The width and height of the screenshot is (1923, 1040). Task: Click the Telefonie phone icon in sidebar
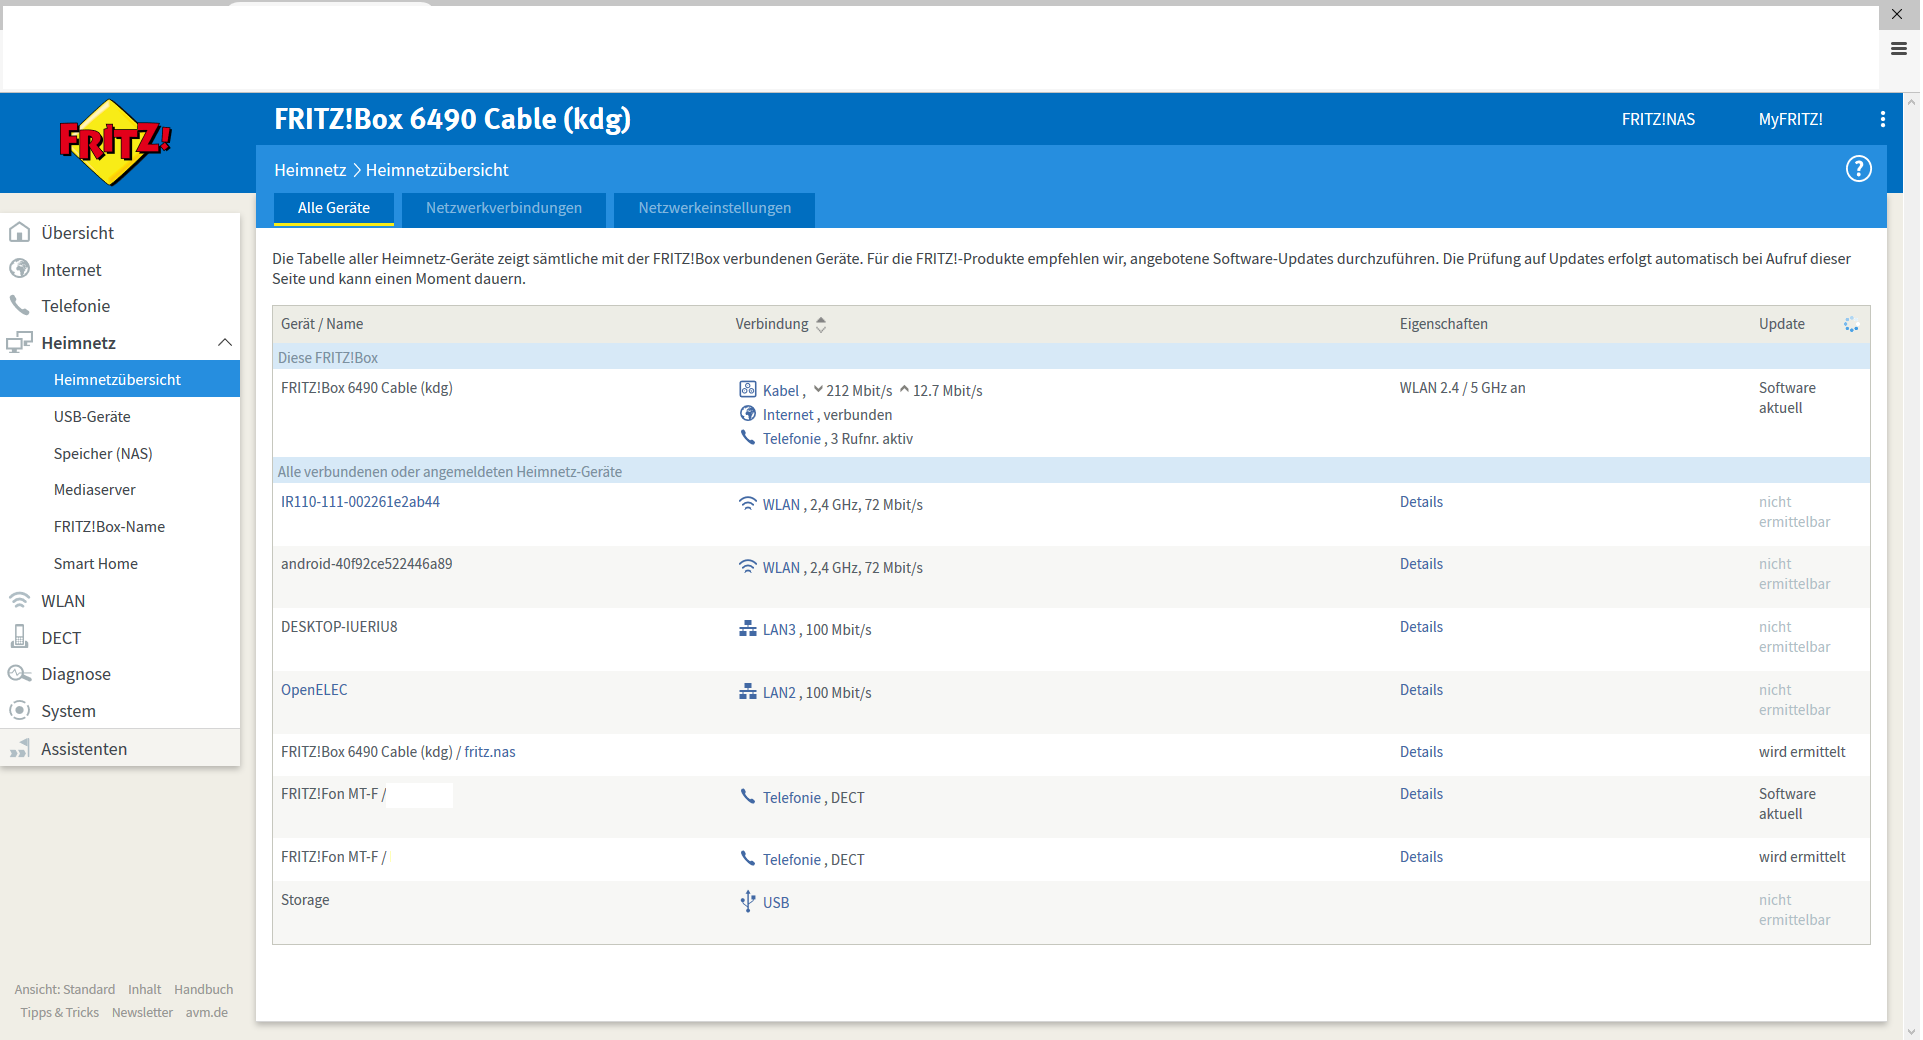click(x=19, y=305)
